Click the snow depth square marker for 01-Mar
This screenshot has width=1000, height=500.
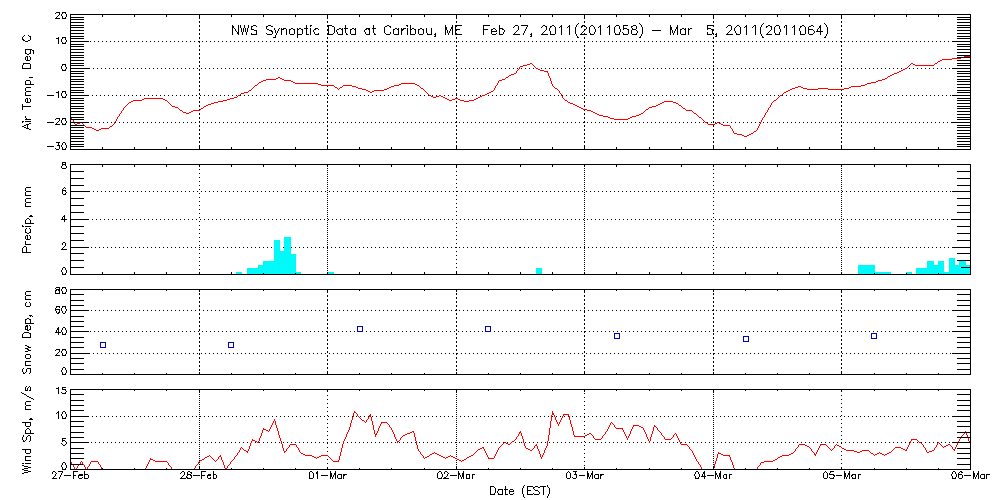[360, 329]
